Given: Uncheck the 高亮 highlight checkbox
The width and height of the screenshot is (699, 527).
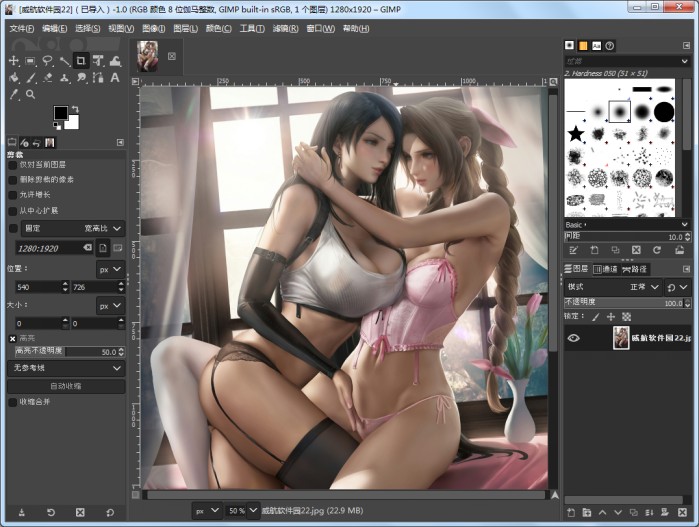Looking at the screenshot, I should tap(12, 339).
